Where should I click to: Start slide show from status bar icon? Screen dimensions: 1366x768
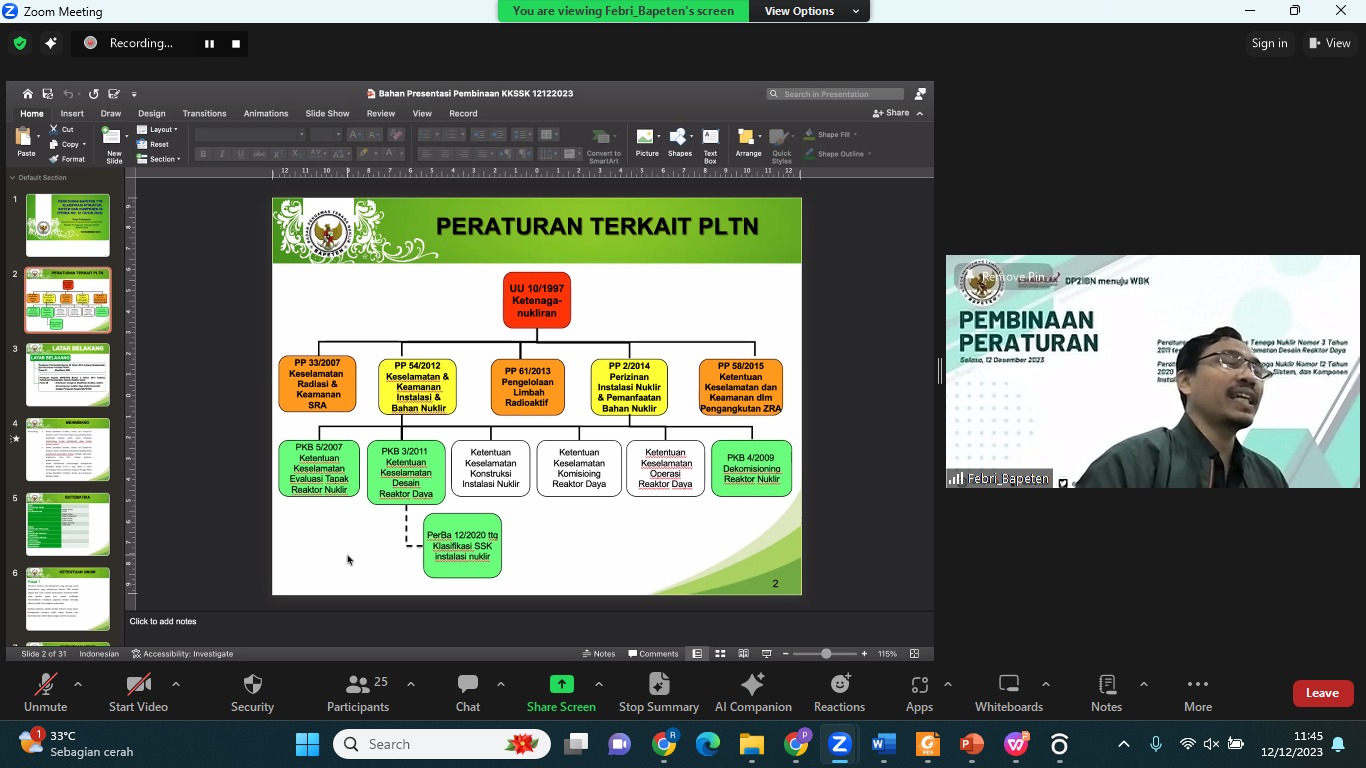(x=767, y=654)
